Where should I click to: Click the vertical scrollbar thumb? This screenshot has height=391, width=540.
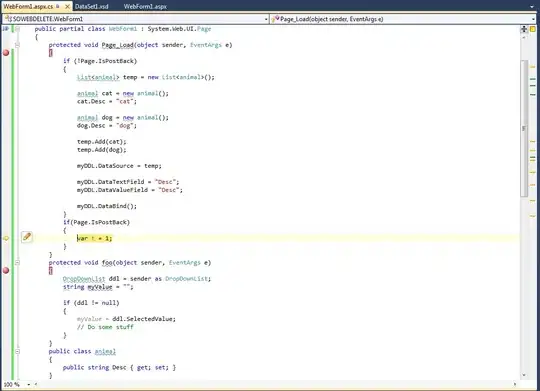pos(524,128)
